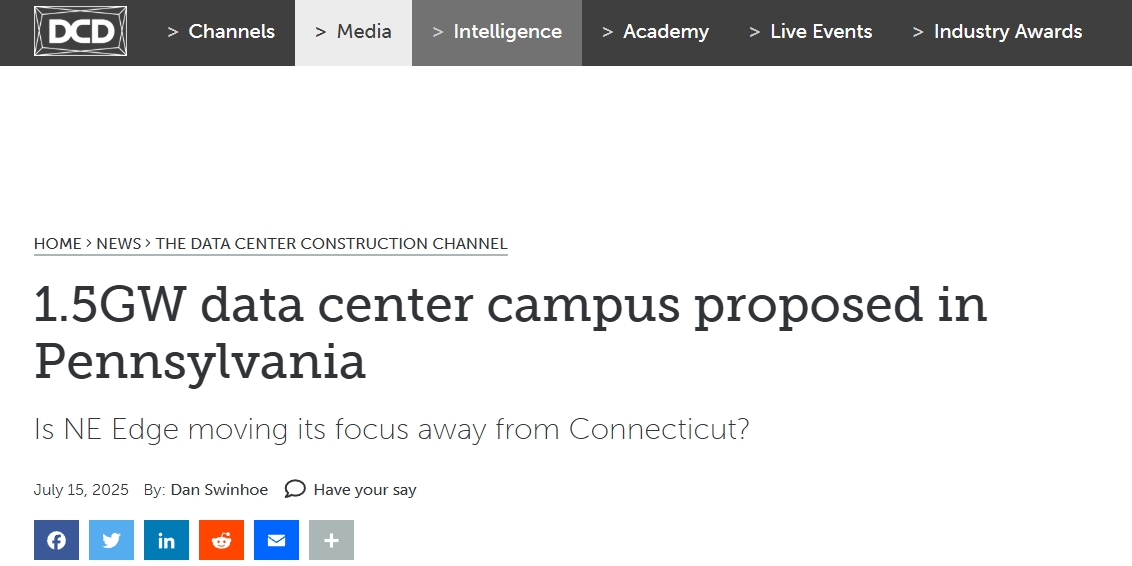Go to HOME breadcrumb link
Image resolution: width=1132 pixels, height=566 pixels.
(x=58, y=244)
